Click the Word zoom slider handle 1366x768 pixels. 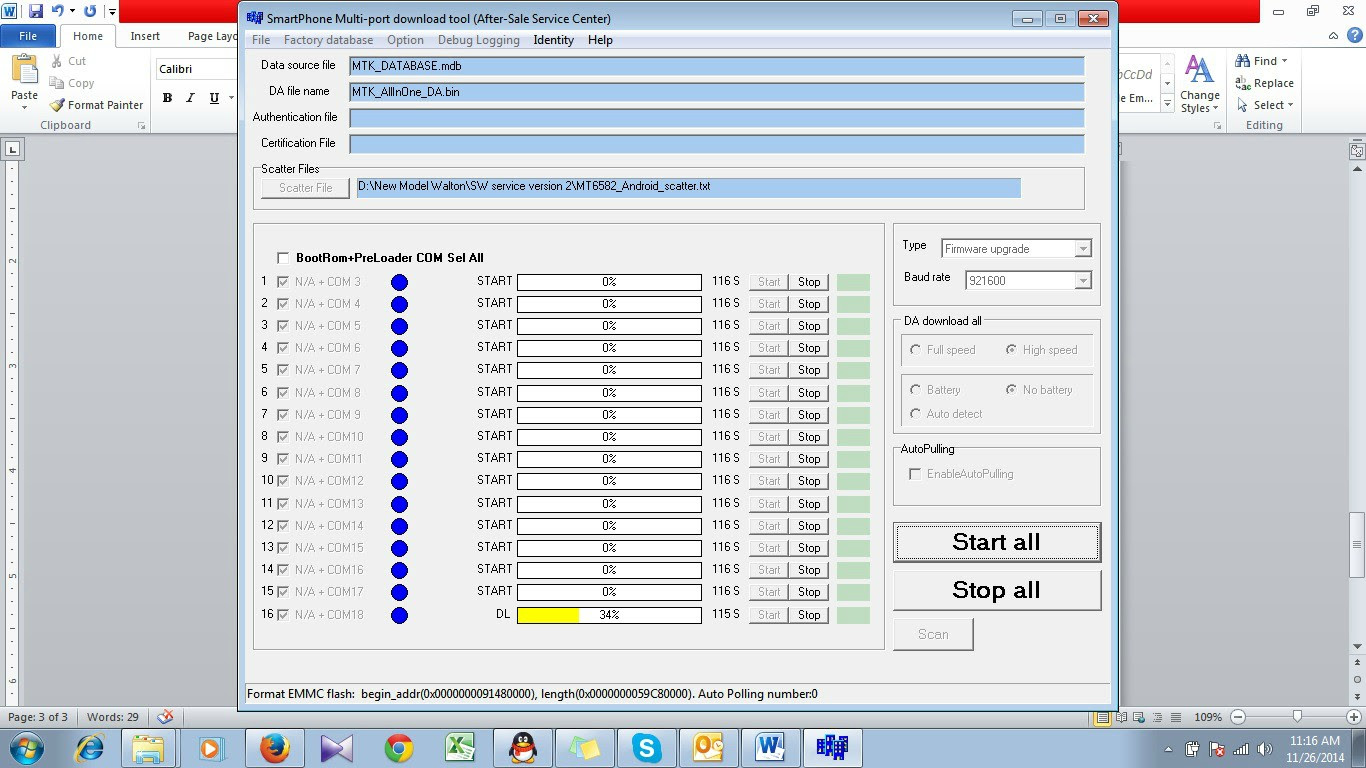click(x=1297, y=717)
